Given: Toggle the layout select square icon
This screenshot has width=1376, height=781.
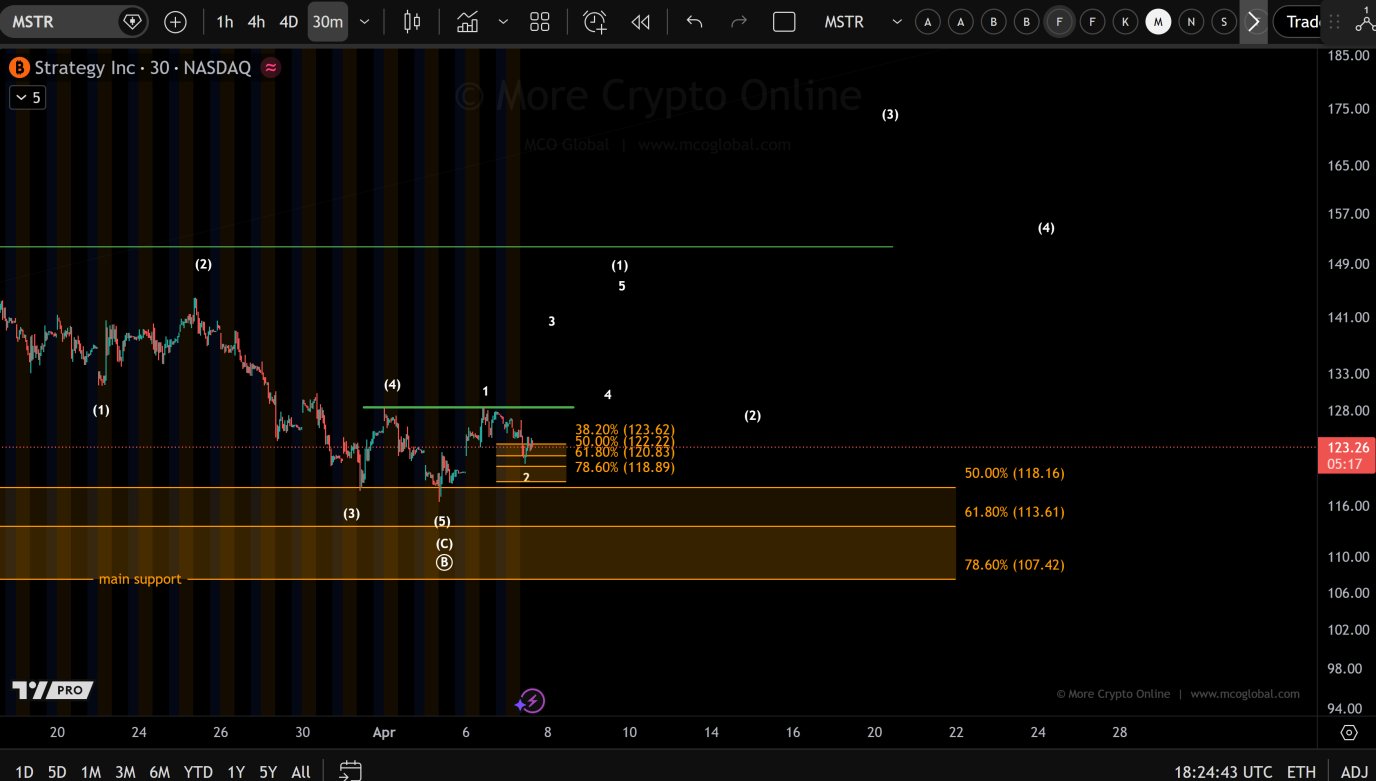Looking at the screenshot, I should tap(784, 22).
